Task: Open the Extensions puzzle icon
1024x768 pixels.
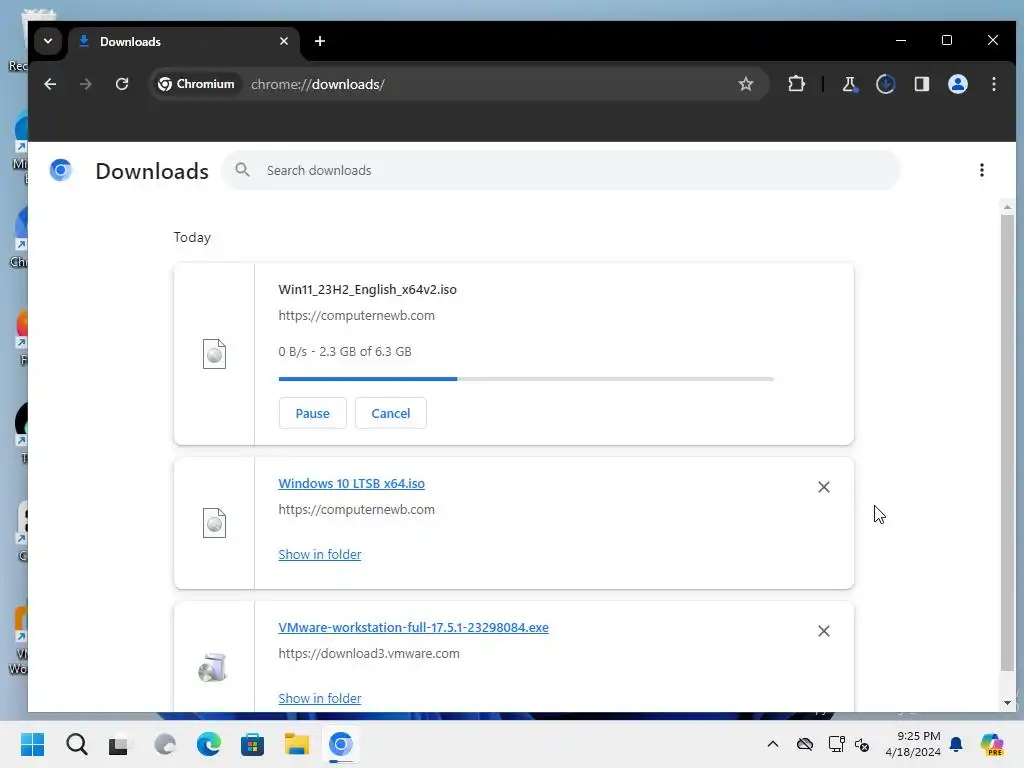Action: click(796, 84)
